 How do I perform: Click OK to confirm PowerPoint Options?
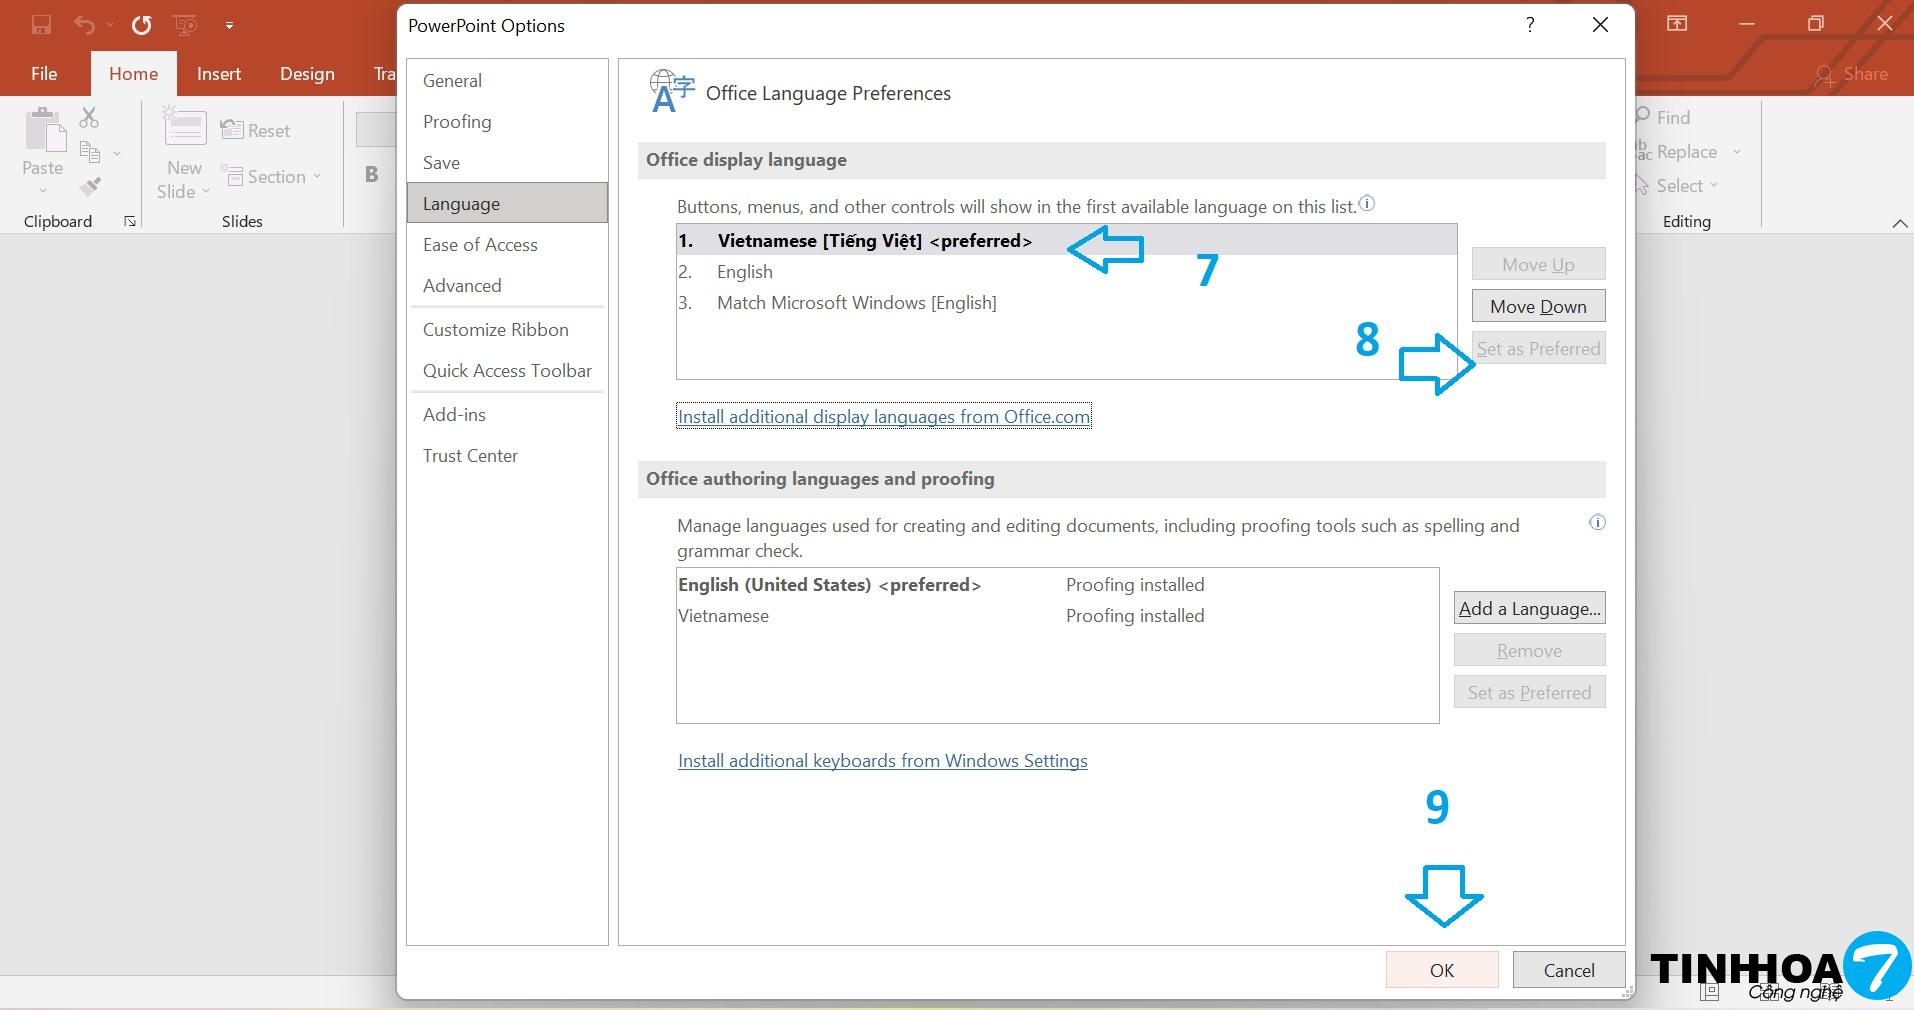(1441, 970)
